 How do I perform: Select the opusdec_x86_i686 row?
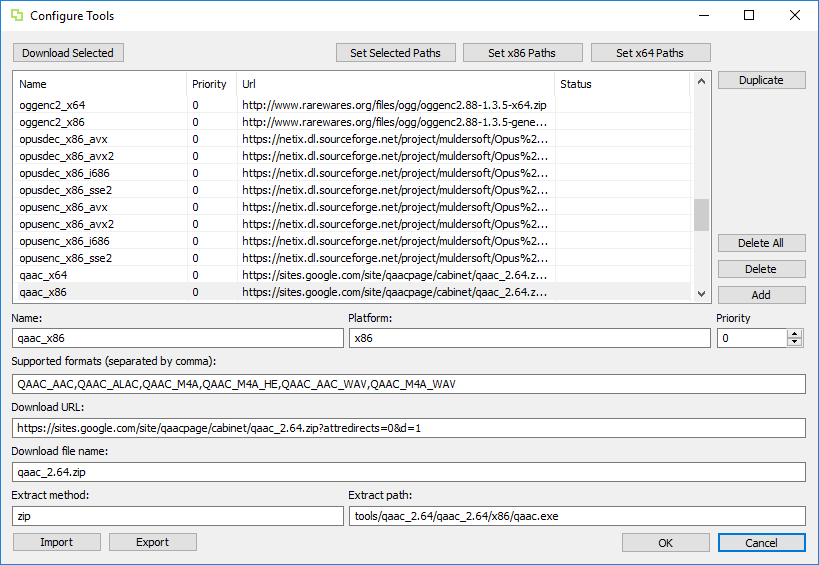tap(353, 173)
